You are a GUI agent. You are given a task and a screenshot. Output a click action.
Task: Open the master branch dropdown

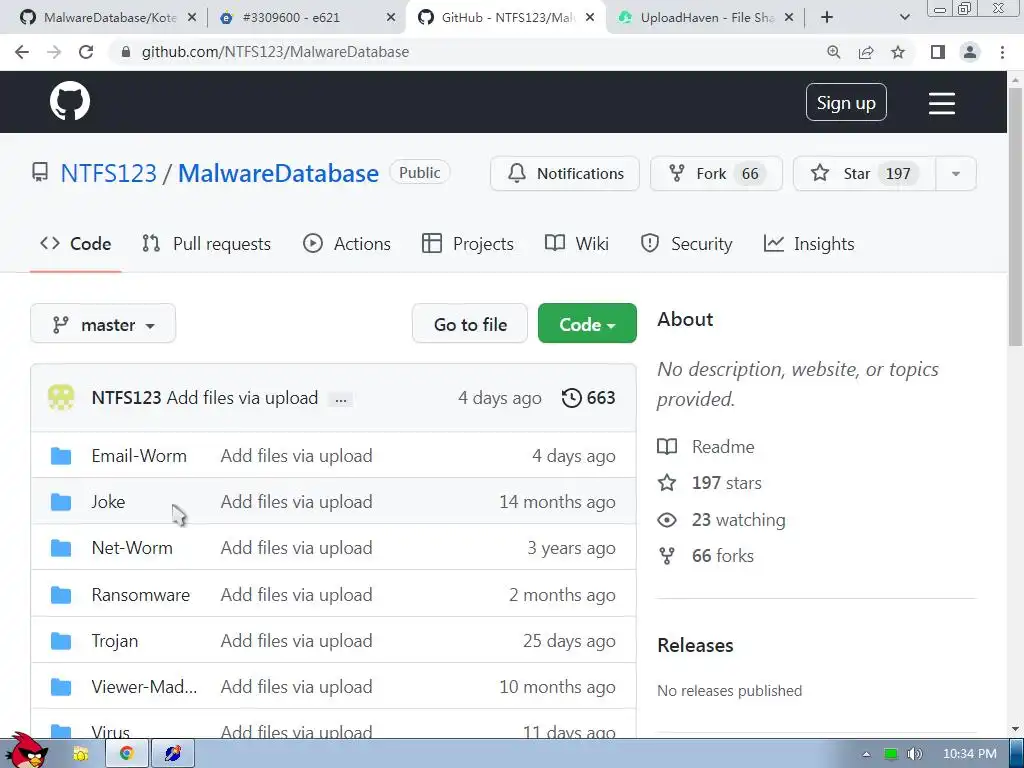coord(103,324)
